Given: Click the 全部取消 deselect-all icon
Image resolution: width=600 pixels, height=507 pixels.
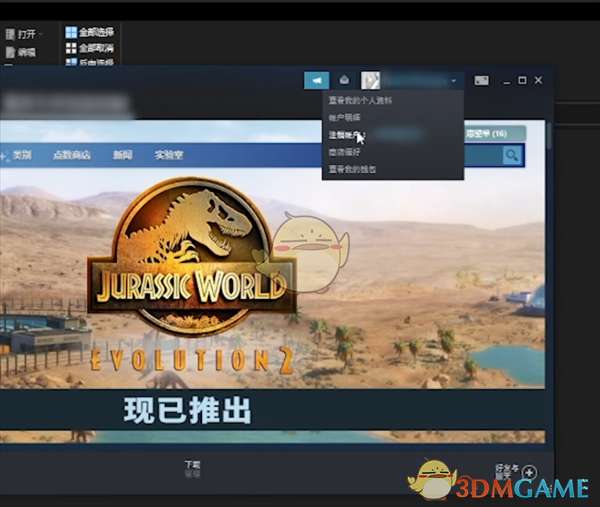Looking at the screenshot, I should click(x=71, y=48).
